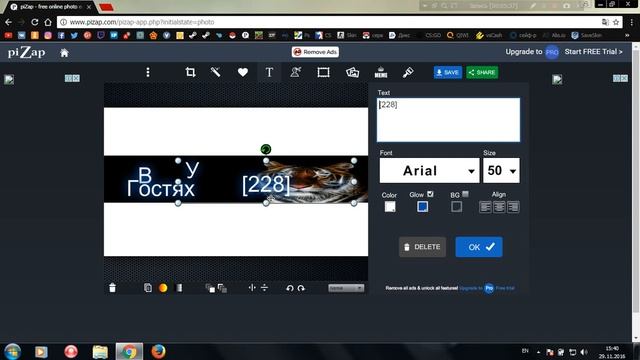
Task: Click the browser home button
Action: pyautogui.click(x=48, y=22)
